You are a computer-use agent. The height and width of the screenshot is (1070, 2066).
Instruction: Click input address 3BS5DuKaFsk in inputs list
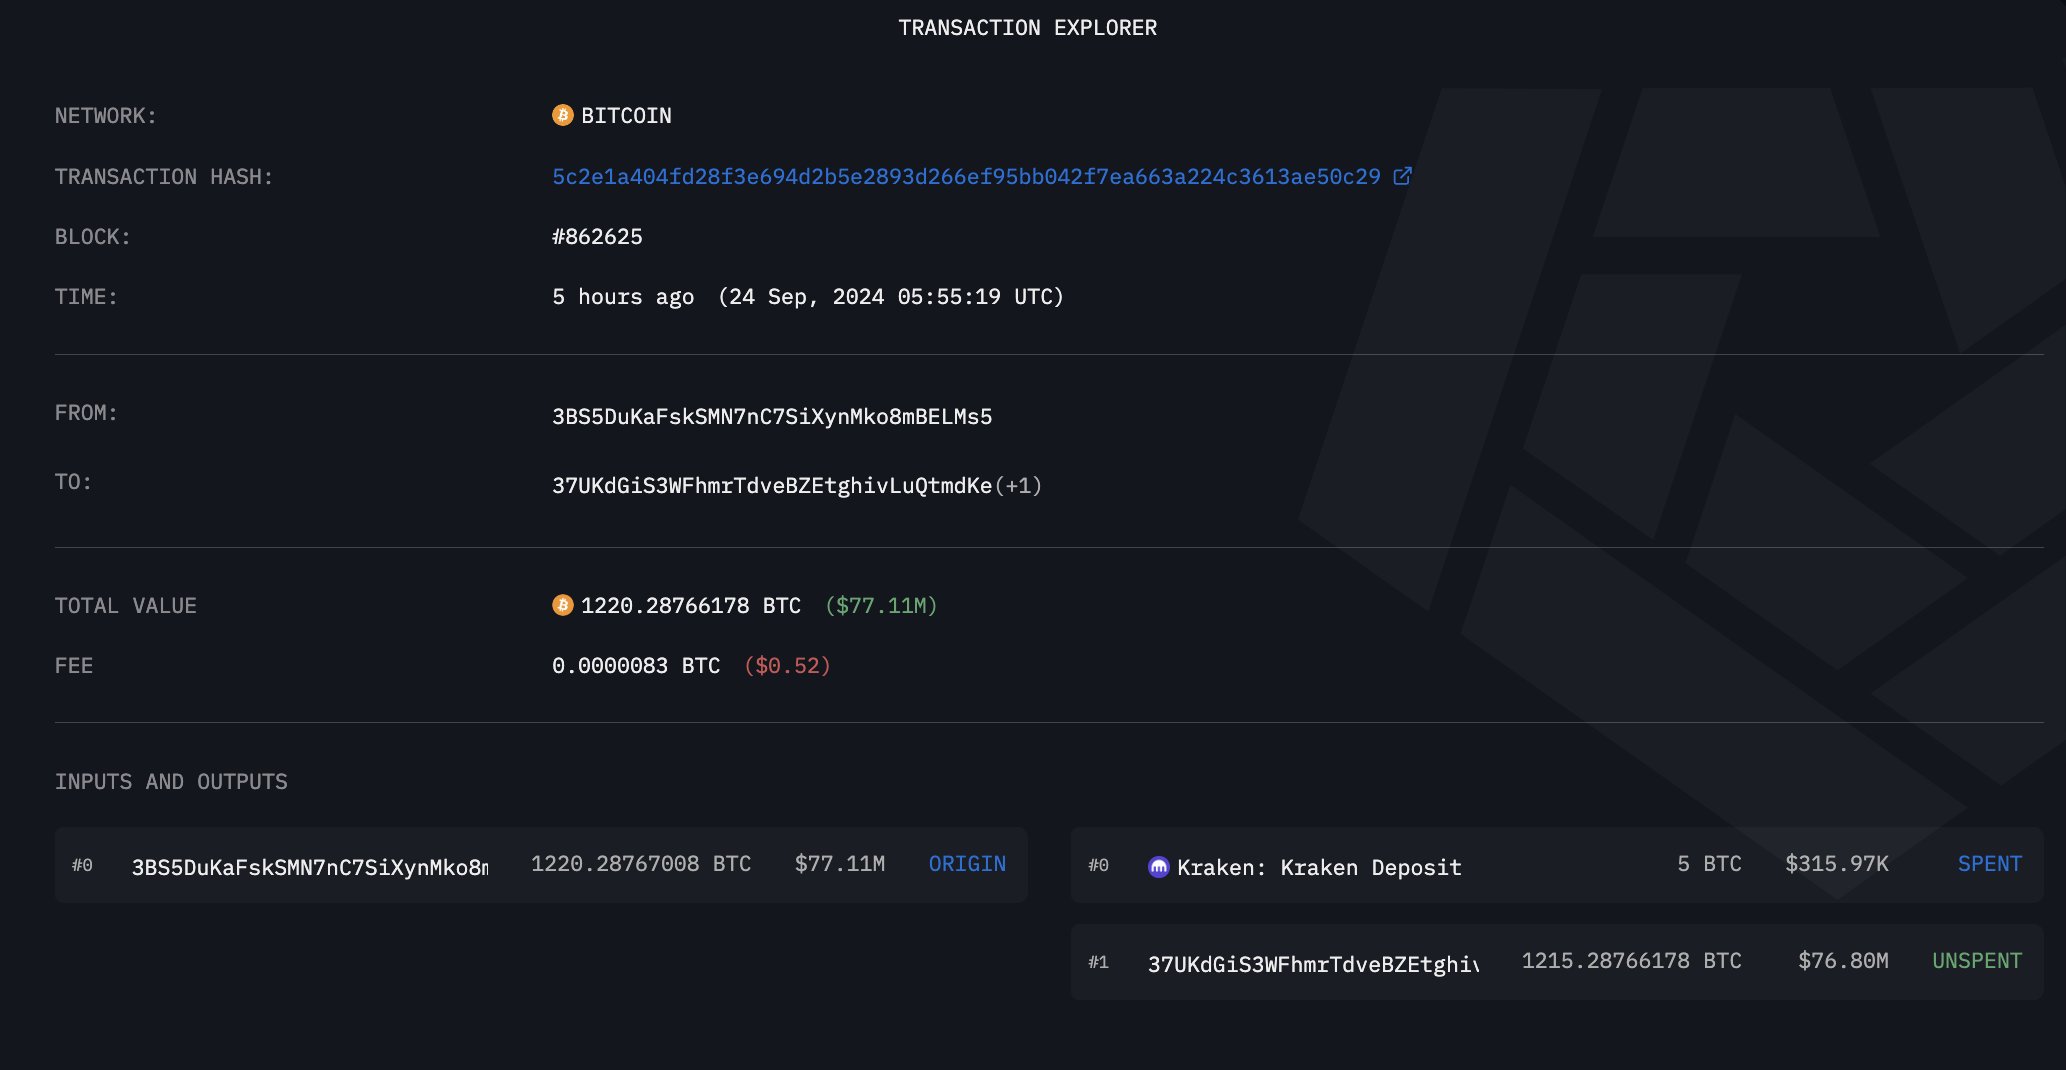(x=310, y=867)
